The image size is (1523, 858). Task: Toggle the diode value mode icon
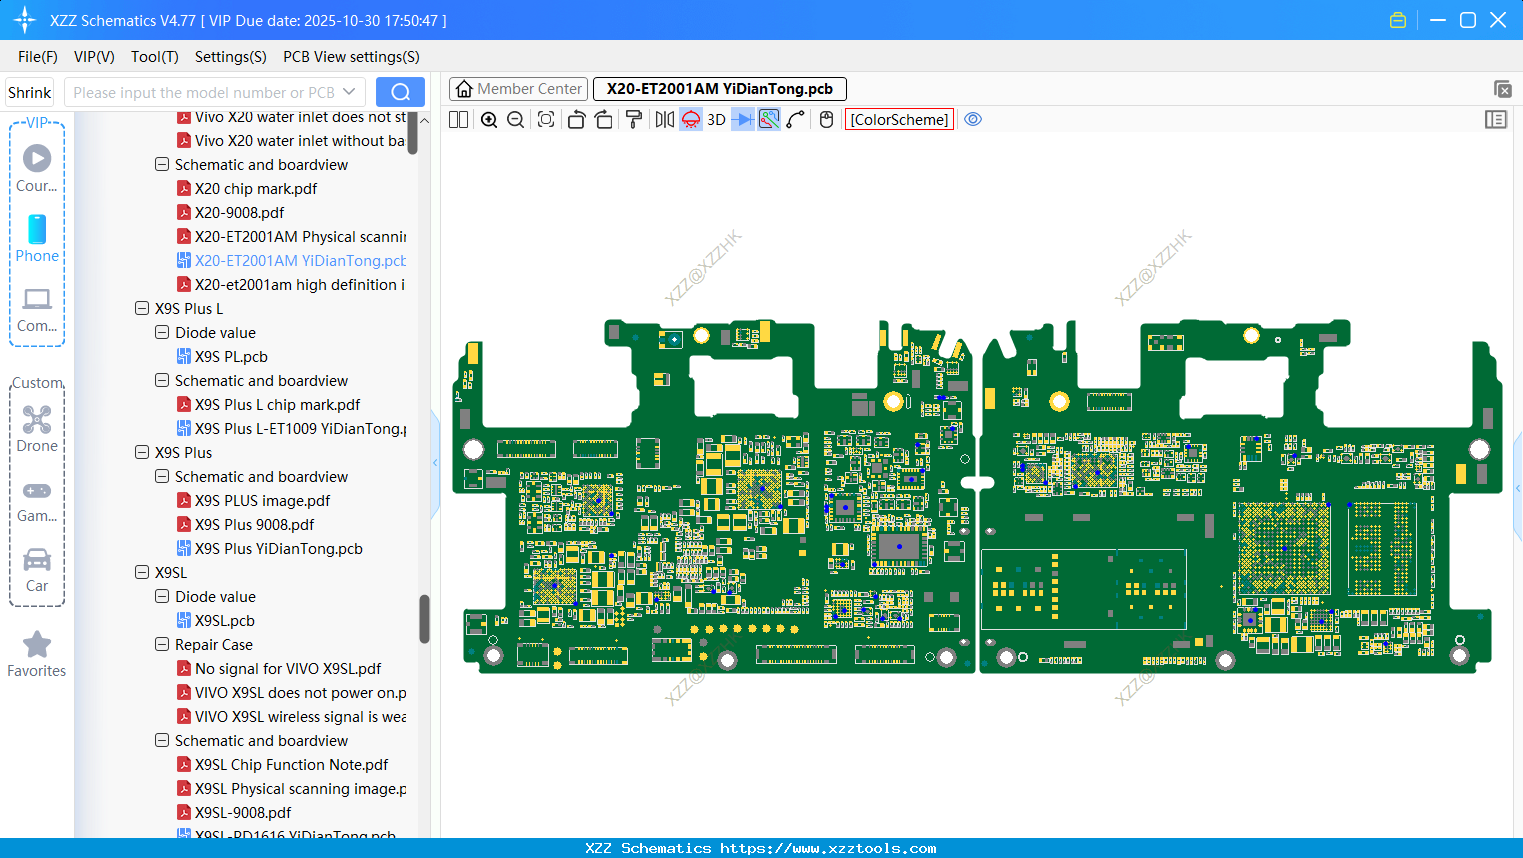pyautogui.click(x=743, y=120)
